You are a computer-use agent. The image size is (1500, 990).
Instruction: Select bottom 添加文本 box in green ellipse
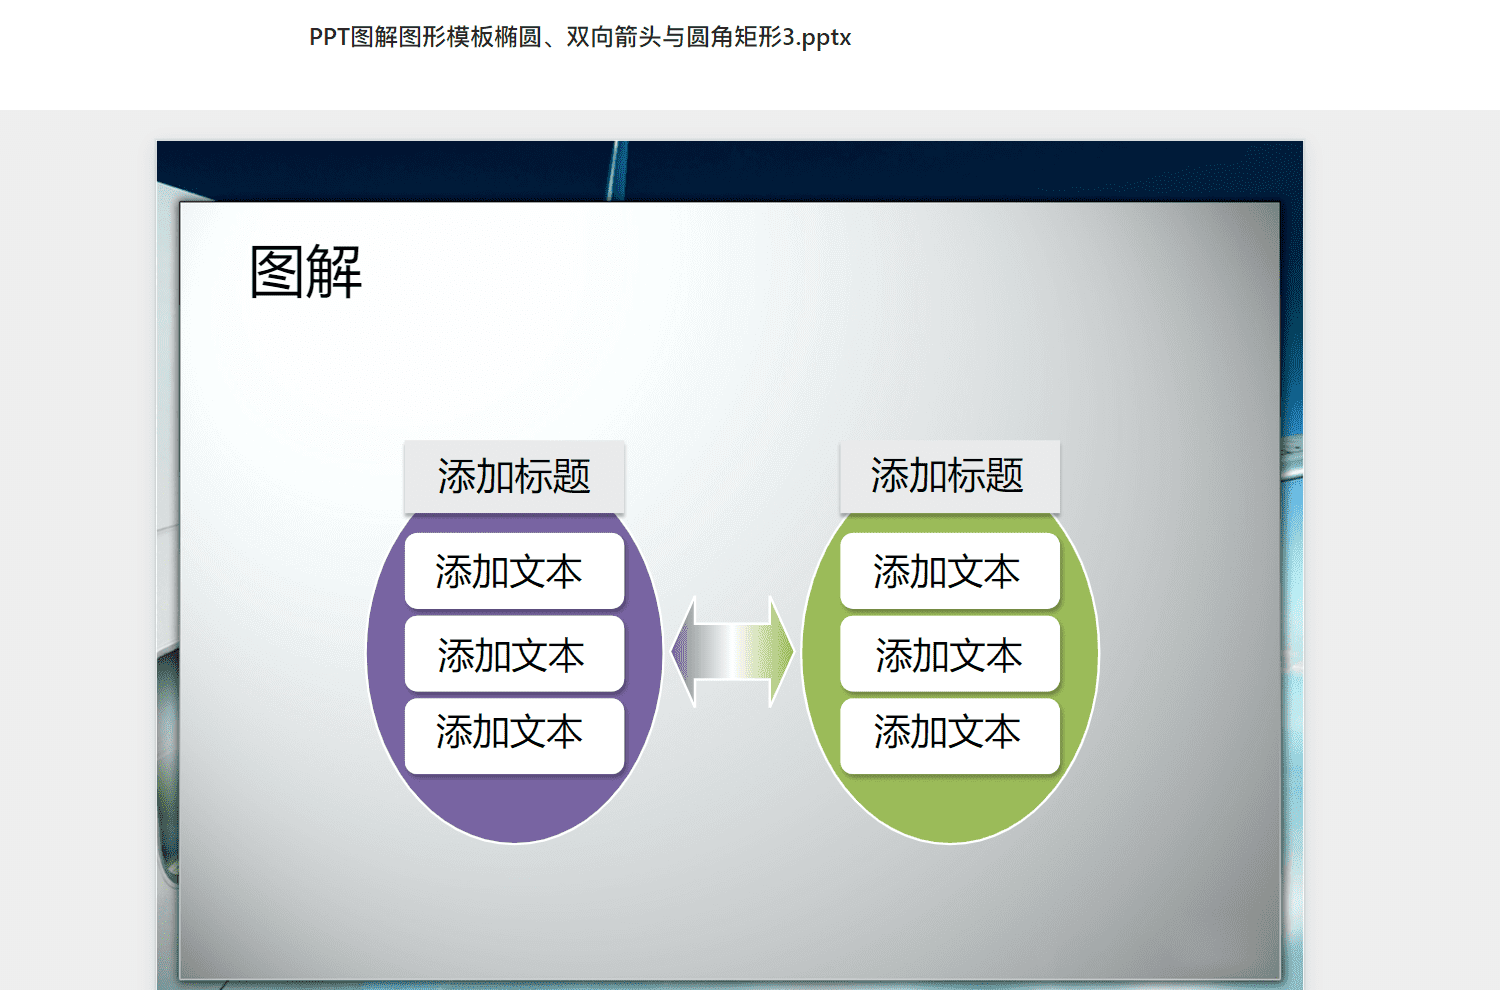[949, 736]
